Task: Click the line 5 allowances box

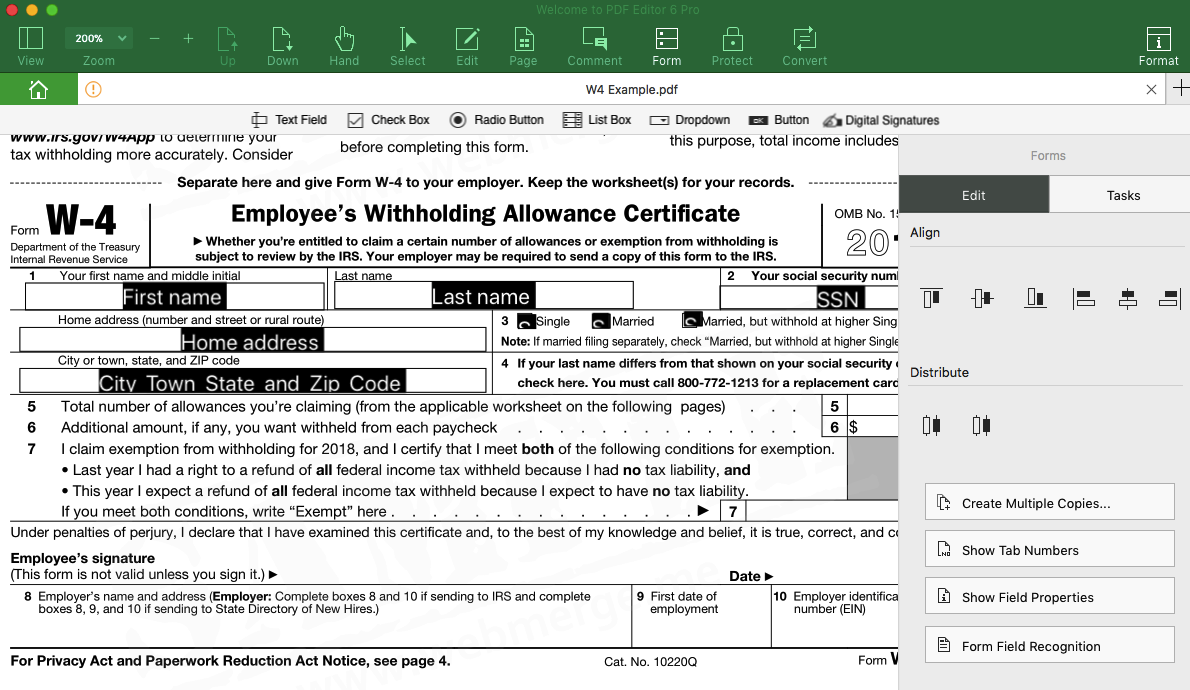Action: click(x=873, y=406)
